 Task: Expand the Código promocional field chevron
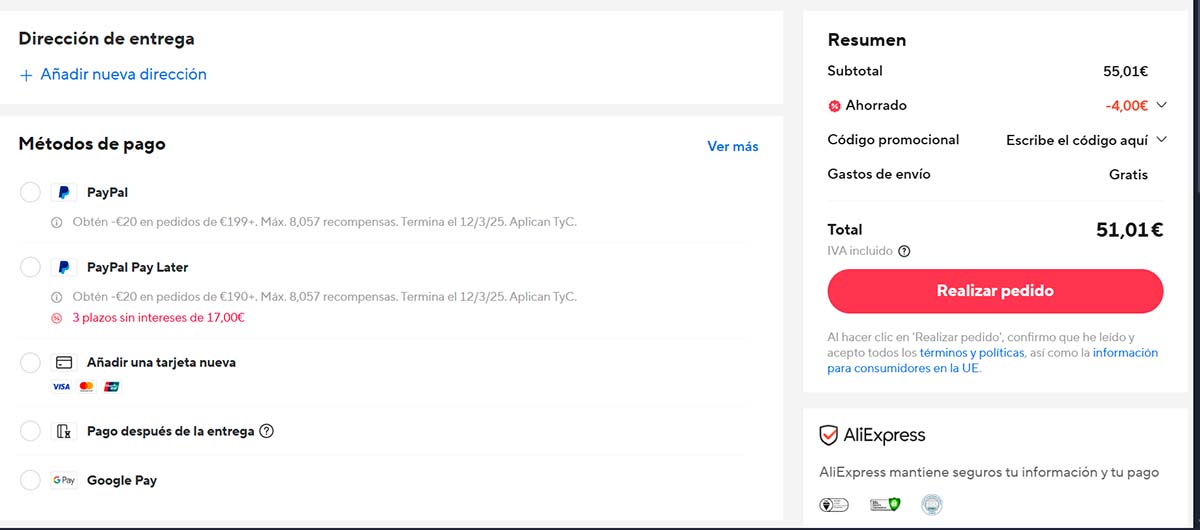coord(1161,140)
